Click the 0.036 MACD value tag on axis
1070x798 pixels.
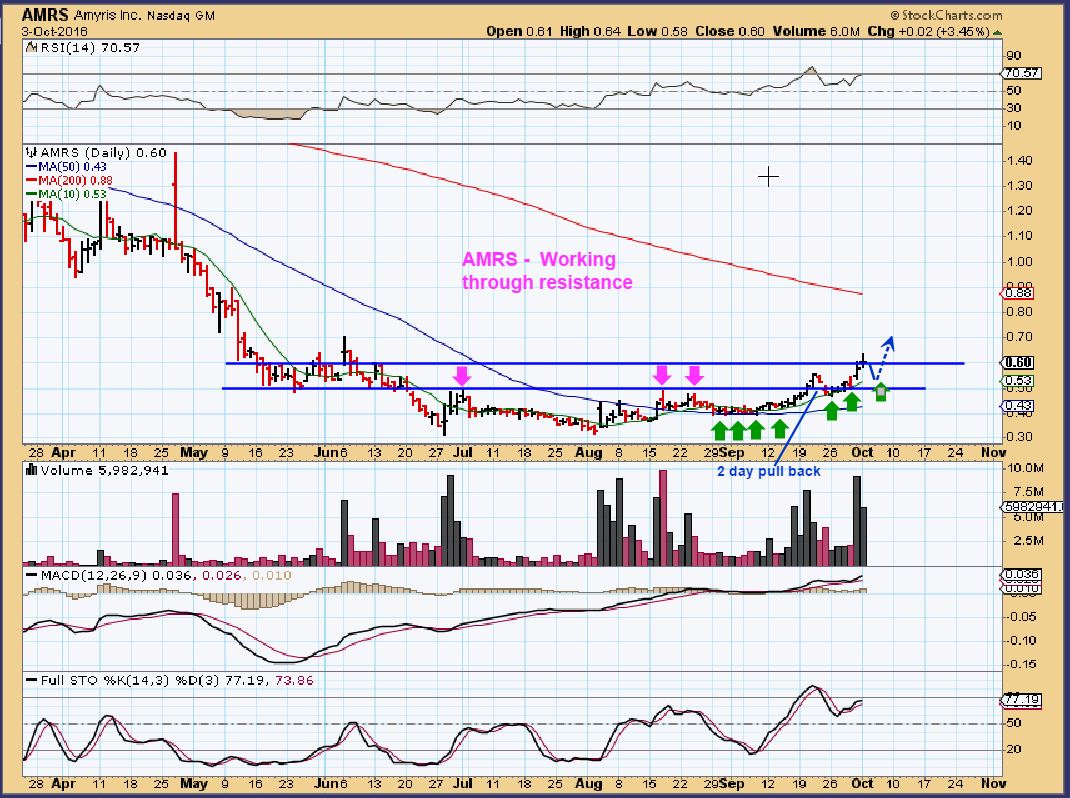point(1022,575)
